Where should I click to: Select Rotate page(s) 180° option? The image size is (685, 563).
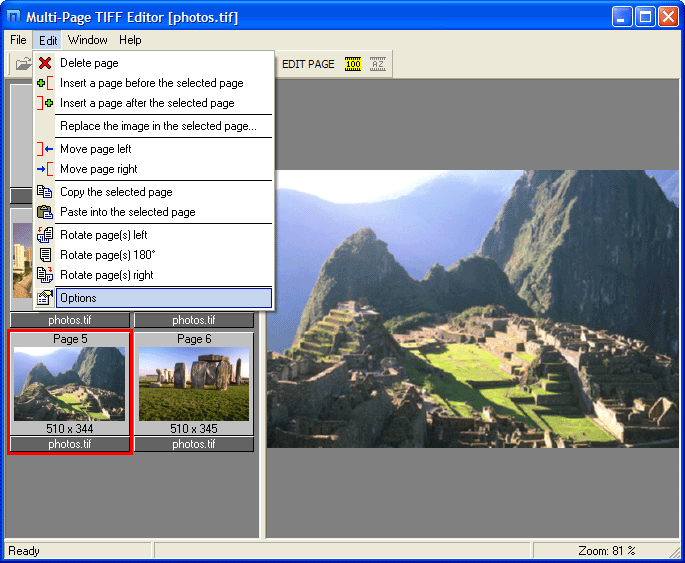(x=107, y=255)
